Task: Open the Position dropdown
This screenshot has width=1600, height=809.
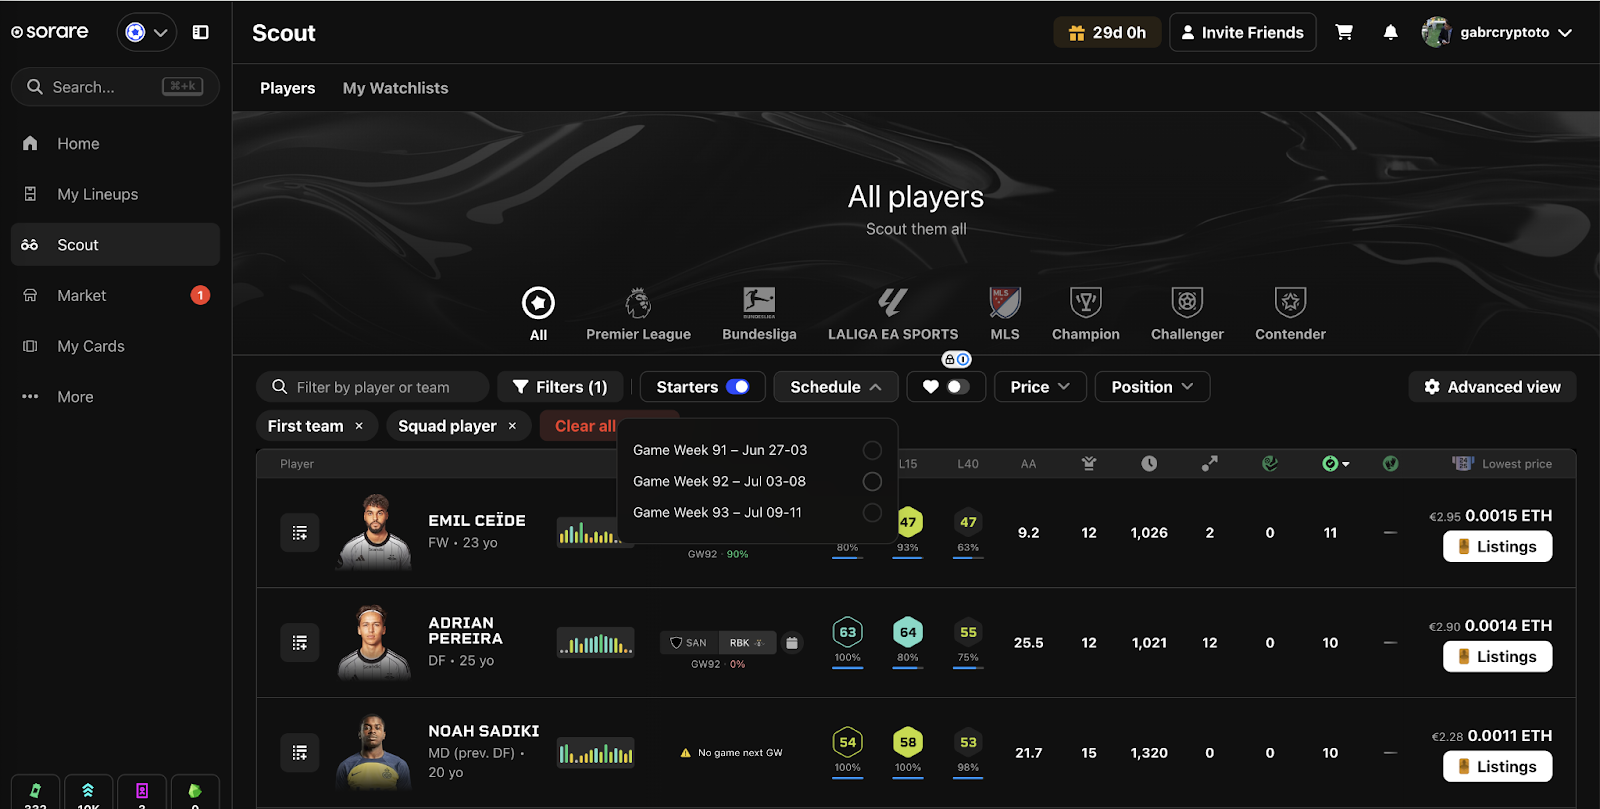Action: click(x=1152, y=387)
